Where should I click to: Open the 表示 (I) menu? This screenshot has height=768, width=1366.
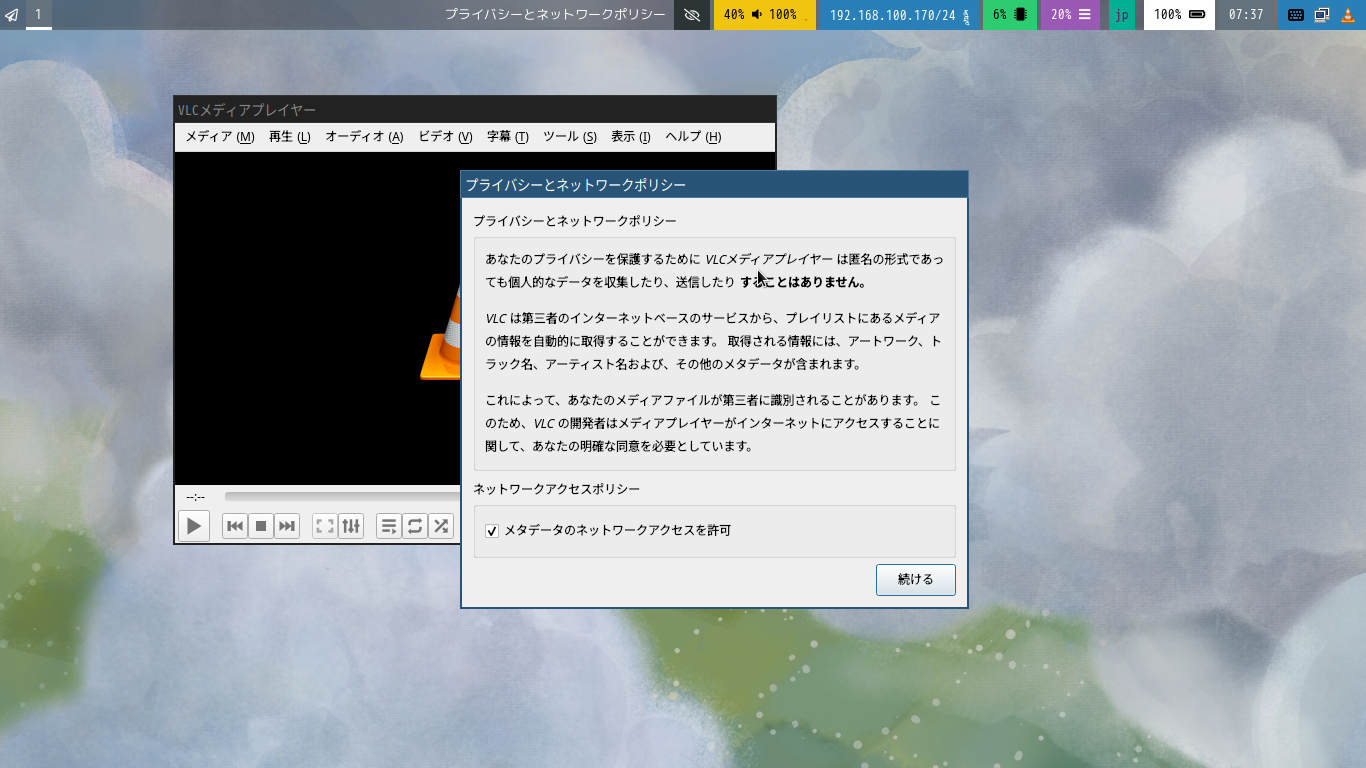coord(631,137)
